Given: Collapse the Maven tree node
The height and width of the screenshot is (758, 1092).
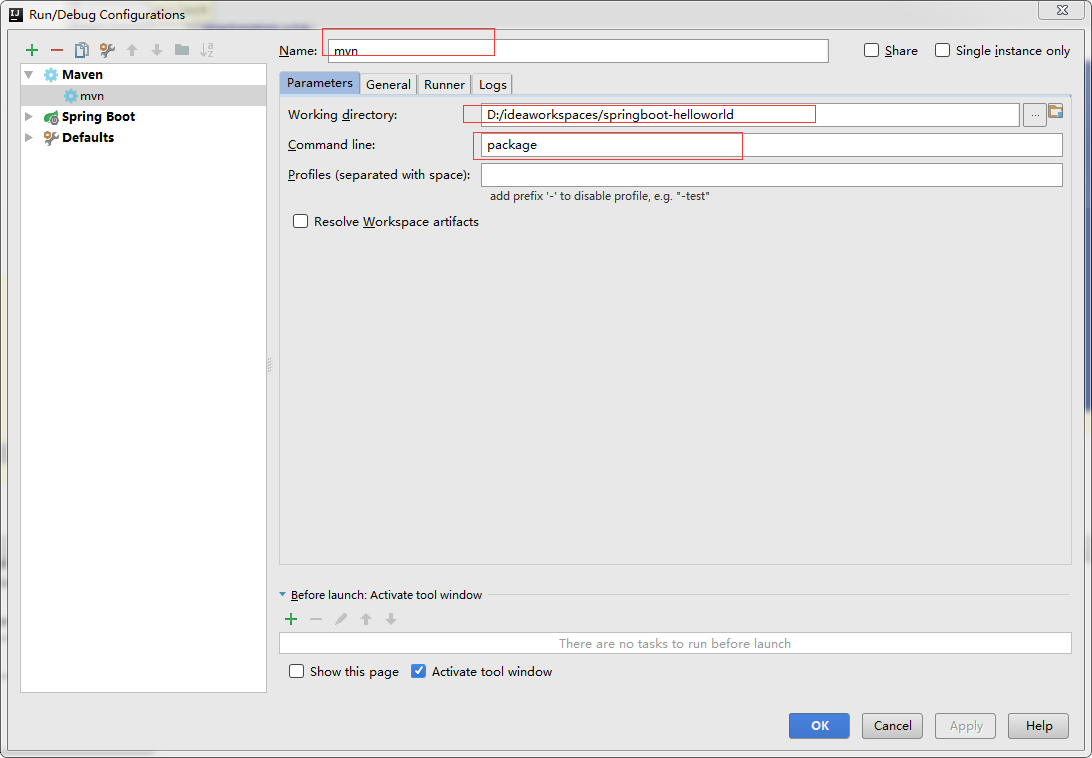Looking at the screenshot, I should tap(29, 75).
